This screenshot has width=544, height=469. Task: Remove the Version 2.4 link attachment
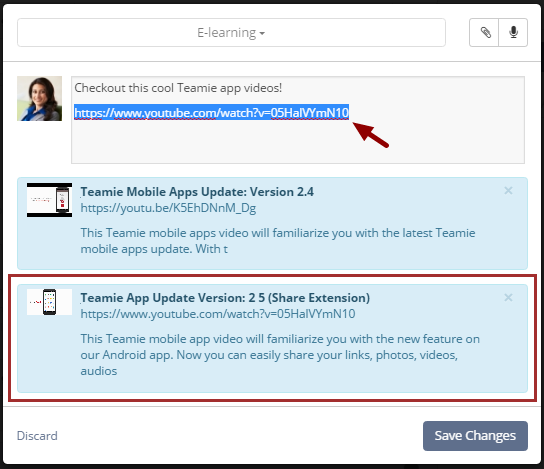click(x=508, y=190)
